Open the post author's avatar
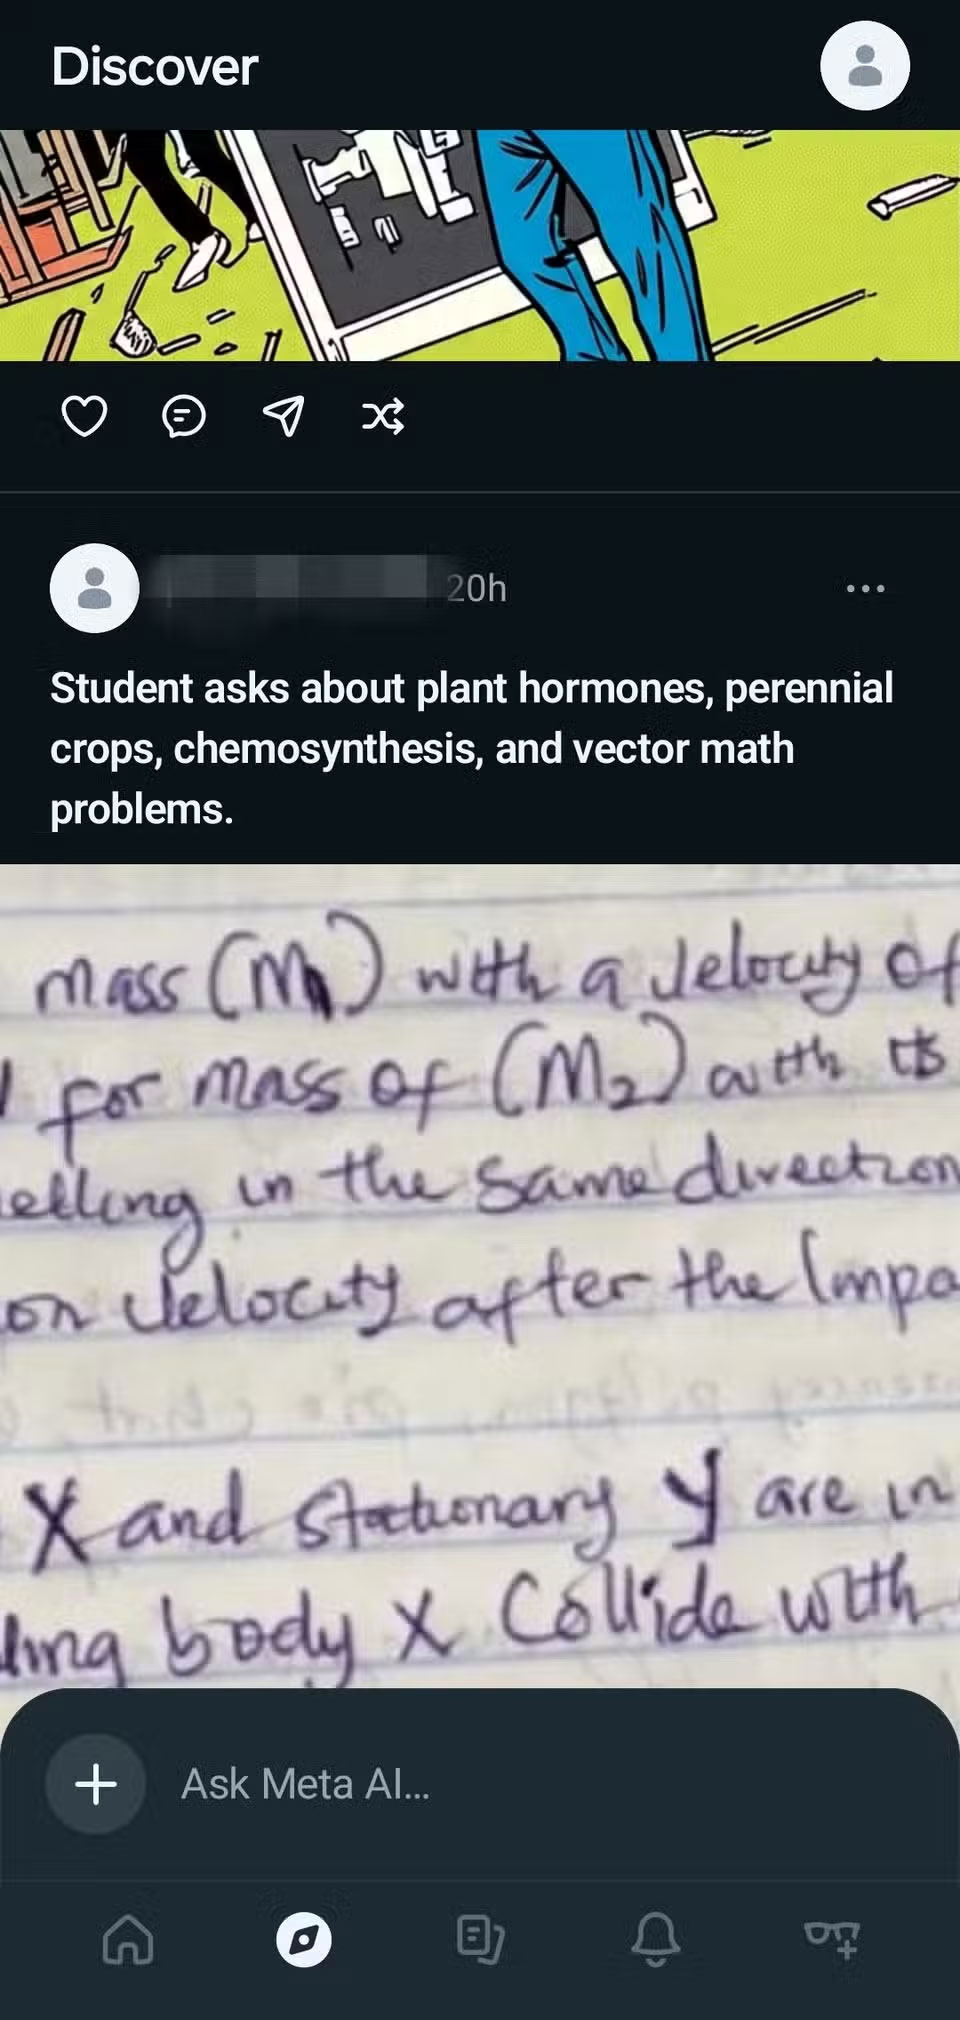 tap(95, 588)
